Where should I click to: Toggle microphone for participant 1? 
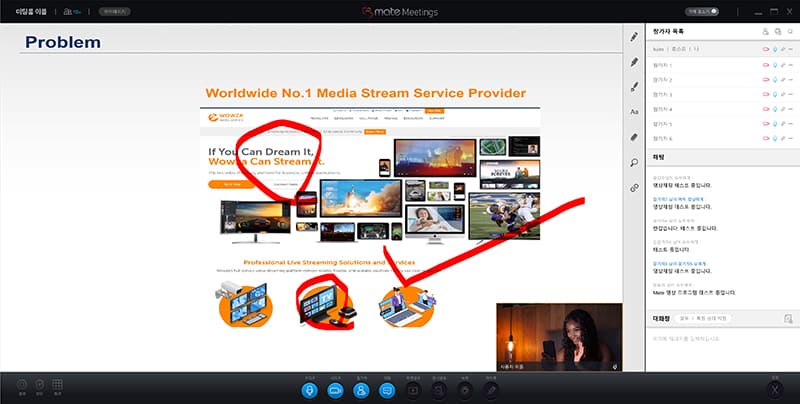pos(774,65)
